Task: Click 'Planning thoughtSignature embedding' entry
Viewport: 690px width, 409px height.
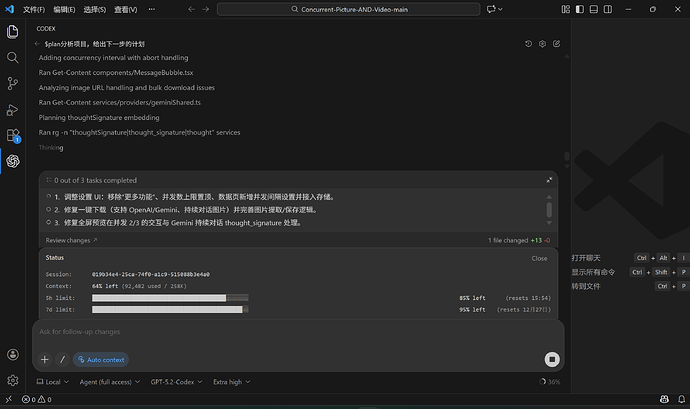Action: point(99,118)
